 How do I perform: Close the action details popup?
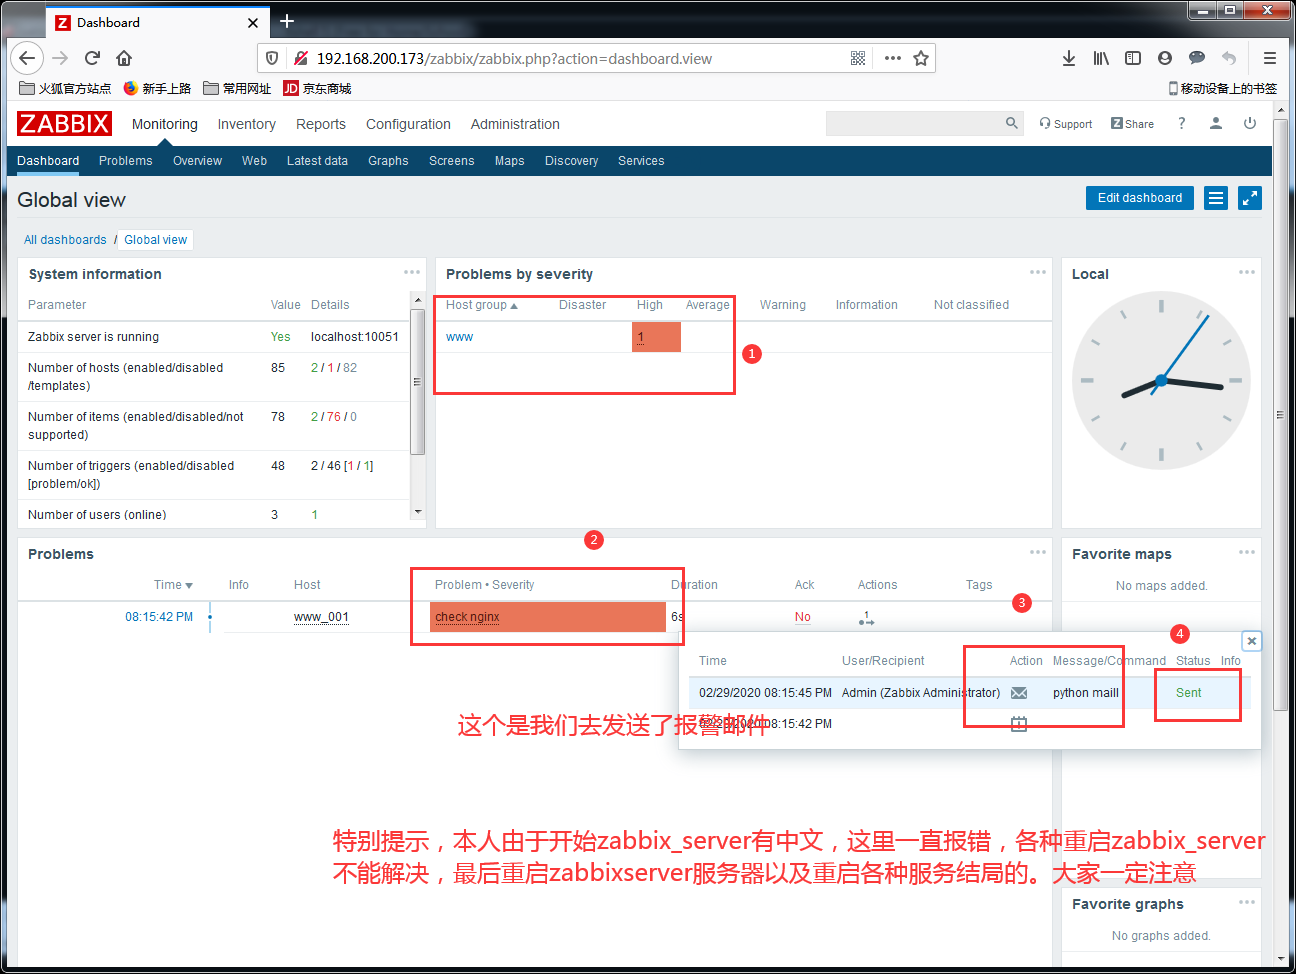[1251, 641]
